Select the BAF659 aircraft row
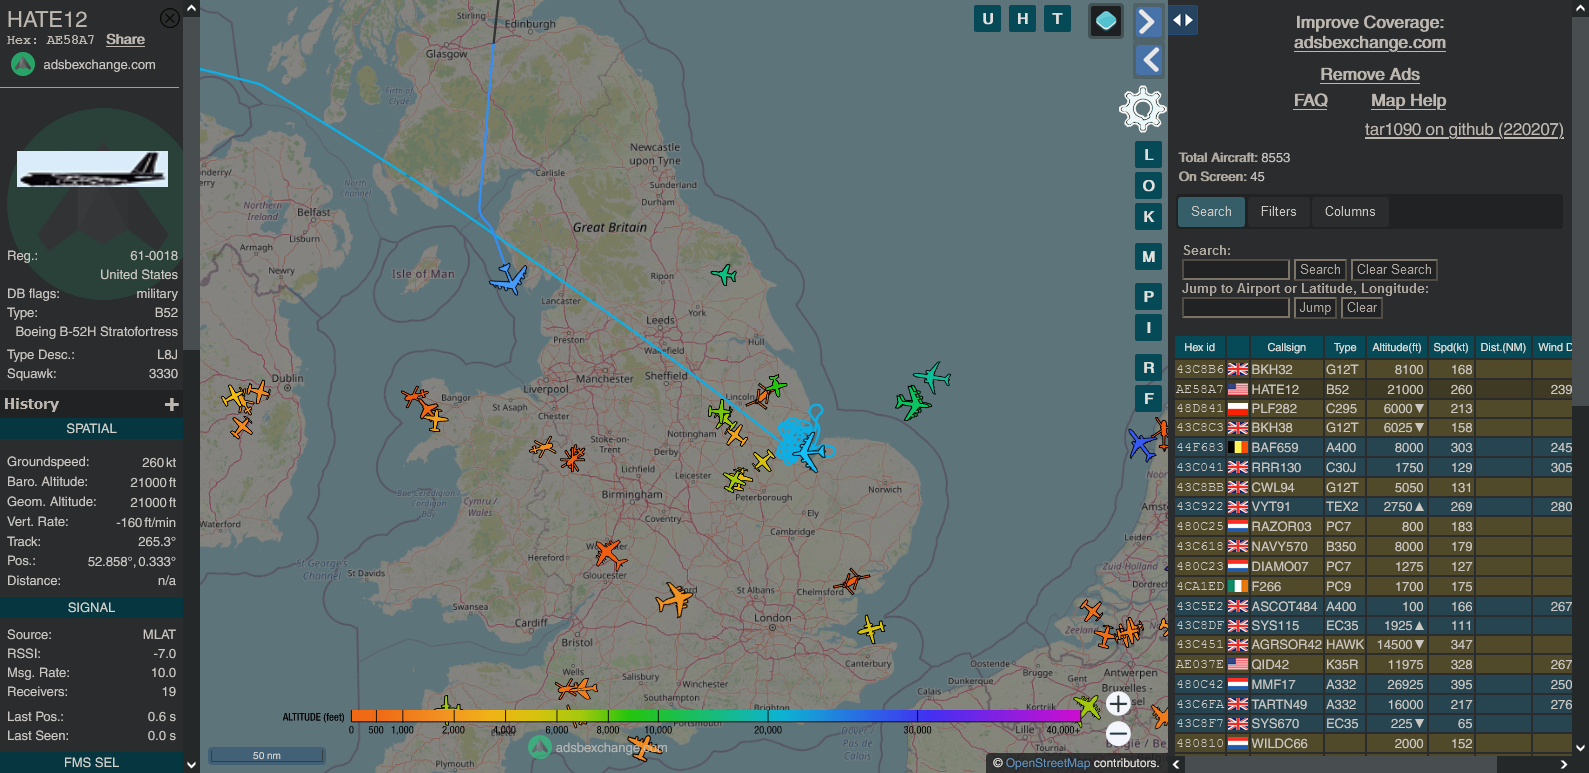Viewport: 1589px width, 773px height. [x=1374, y=448]
